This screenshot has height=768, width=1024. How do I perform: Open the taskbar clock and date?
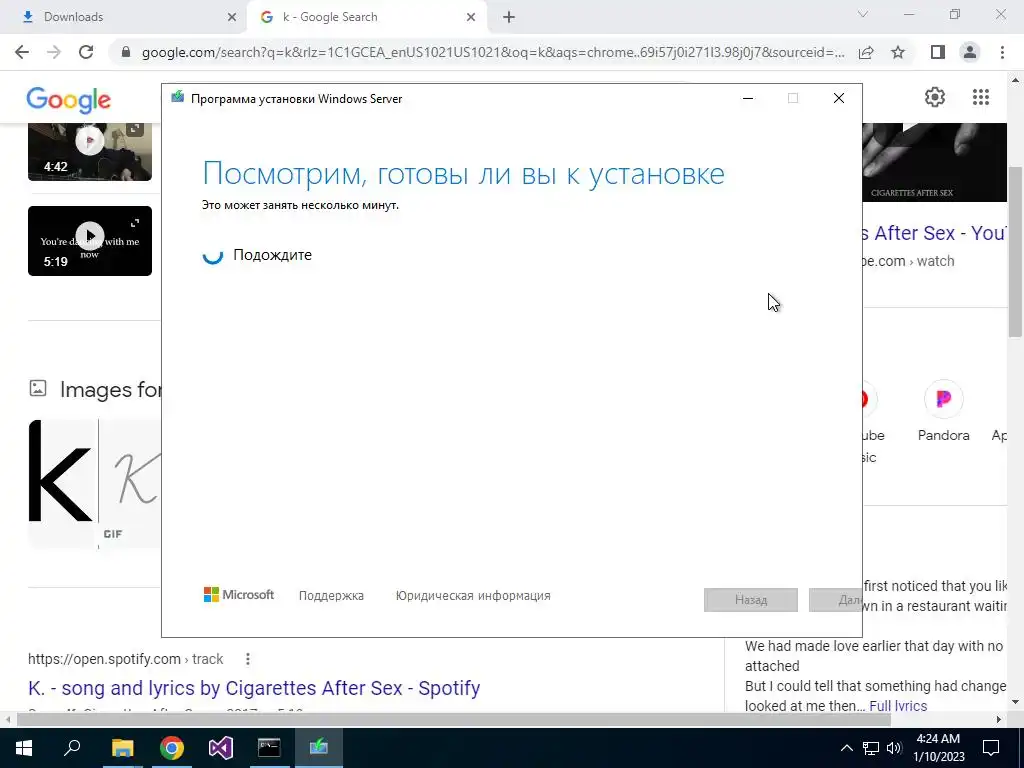tap(938, 748)
